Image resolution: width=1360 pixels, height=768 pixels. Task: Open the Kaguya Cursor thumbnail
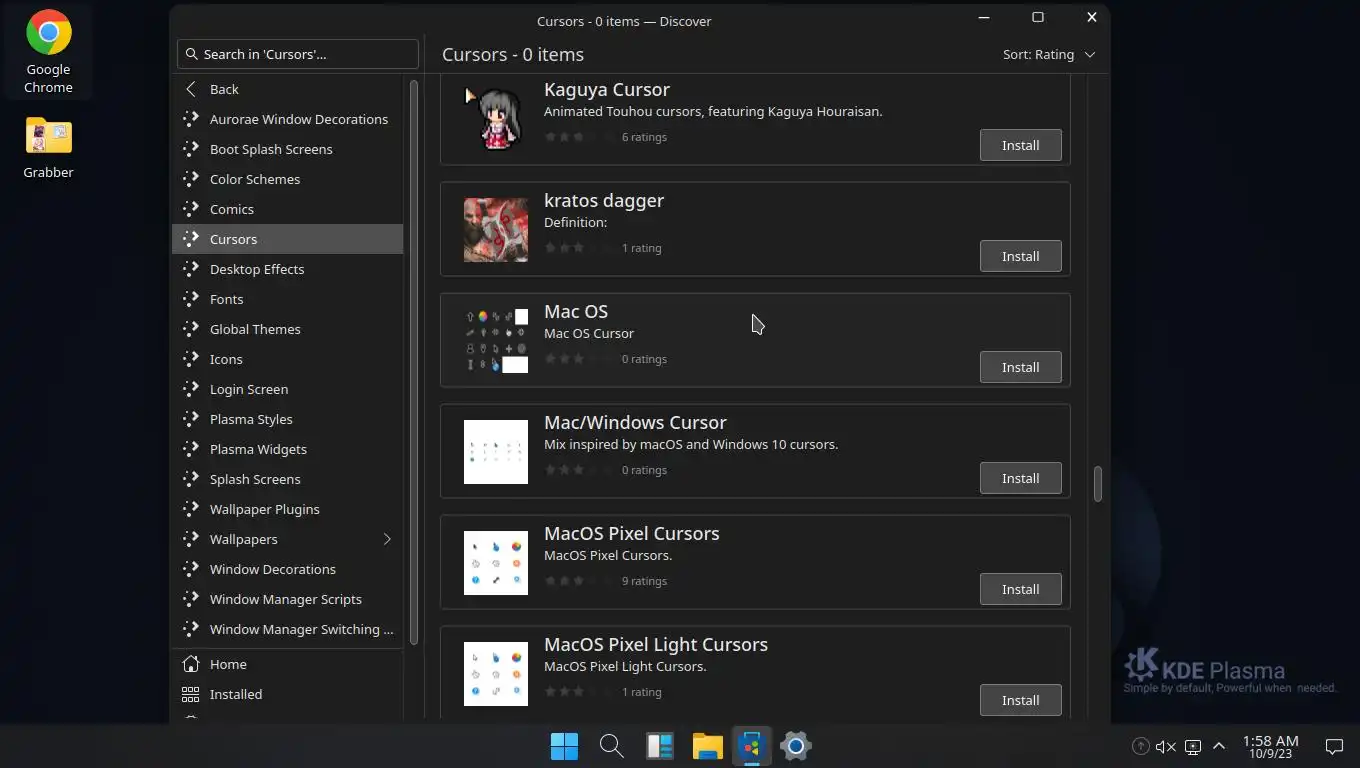pos(496,119)
